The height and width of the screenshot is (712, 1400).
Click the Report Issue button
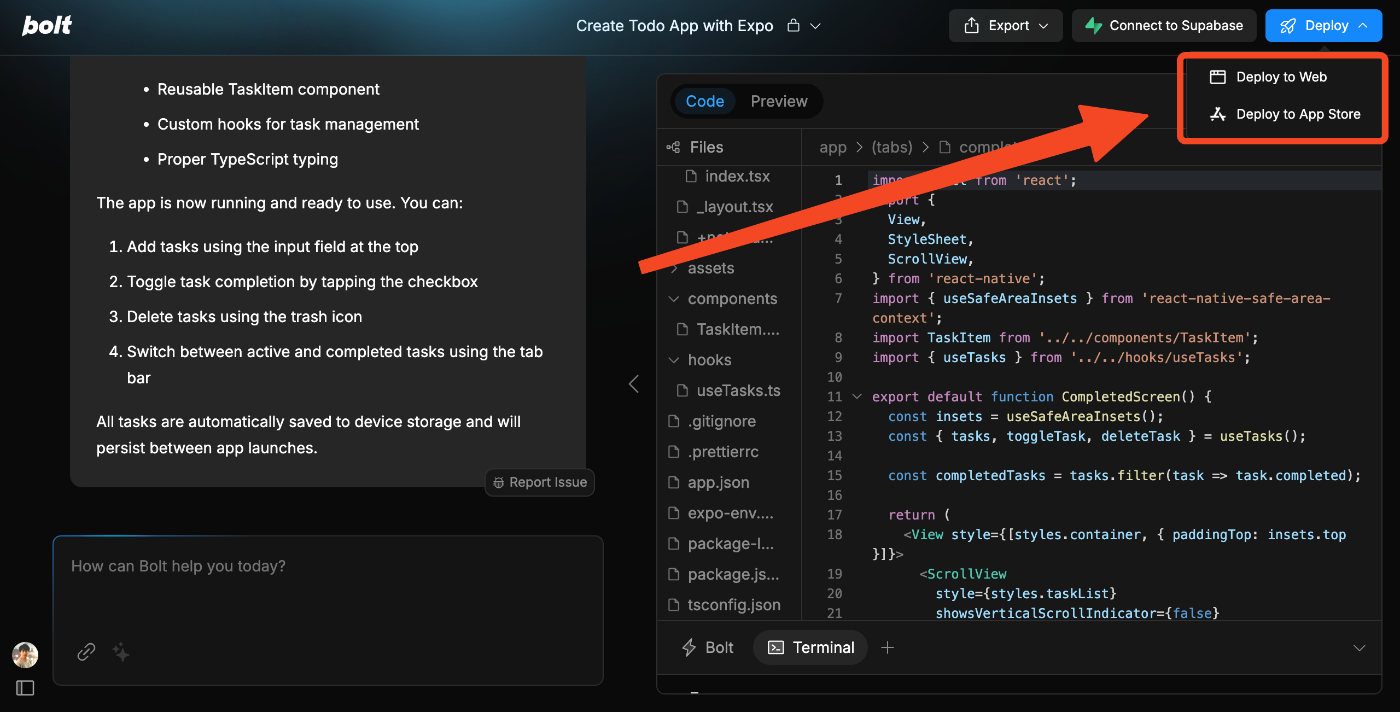pyautogui.click(x=540, y=482)
